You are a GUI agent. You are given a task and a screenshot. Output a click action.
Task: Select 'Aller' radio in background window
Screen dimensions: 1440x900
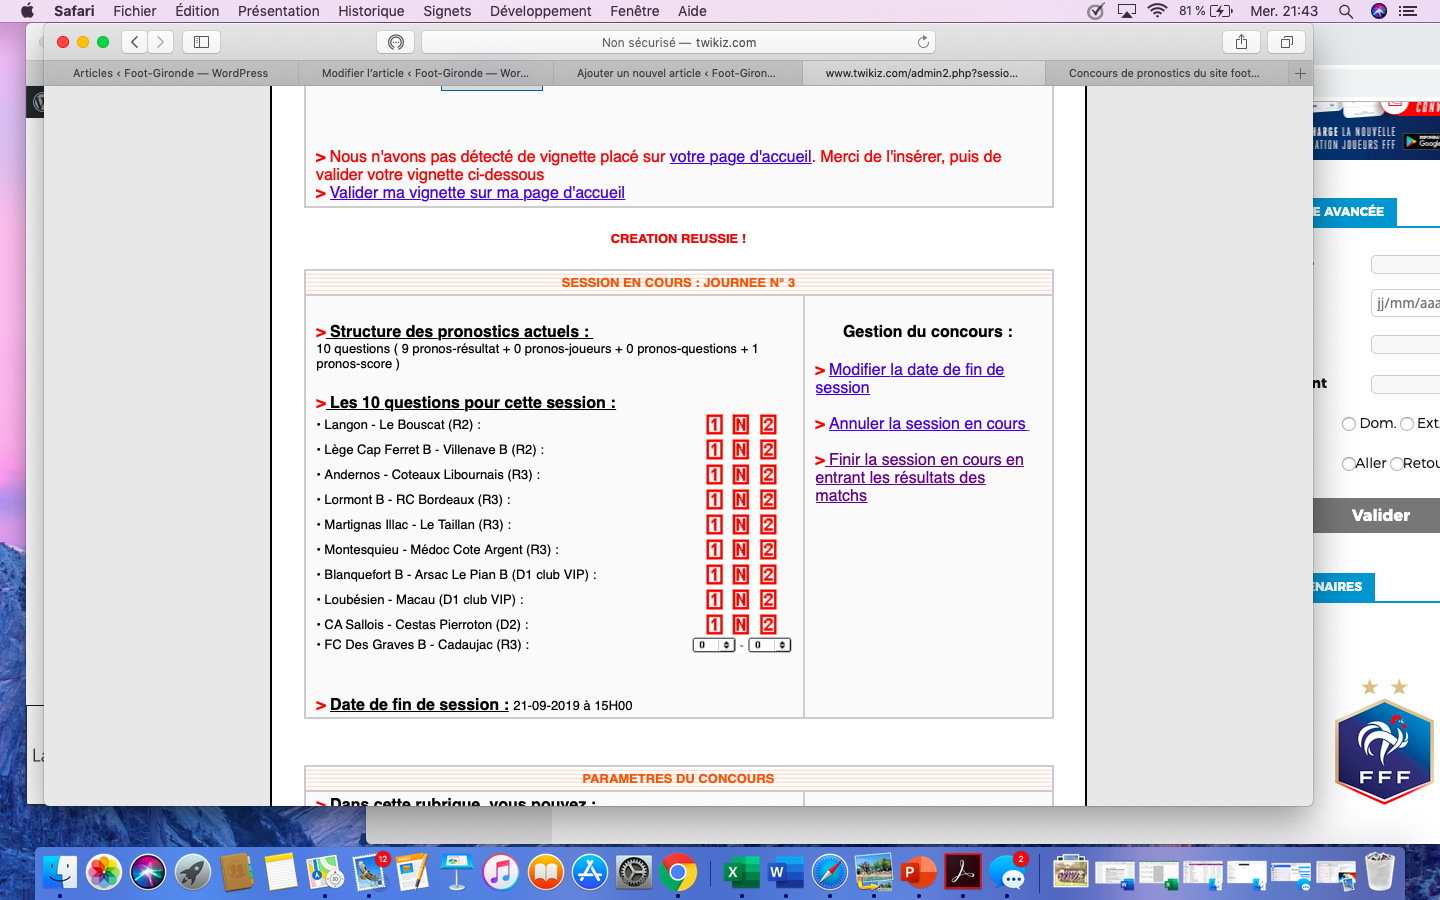[x=1348, y=464]
